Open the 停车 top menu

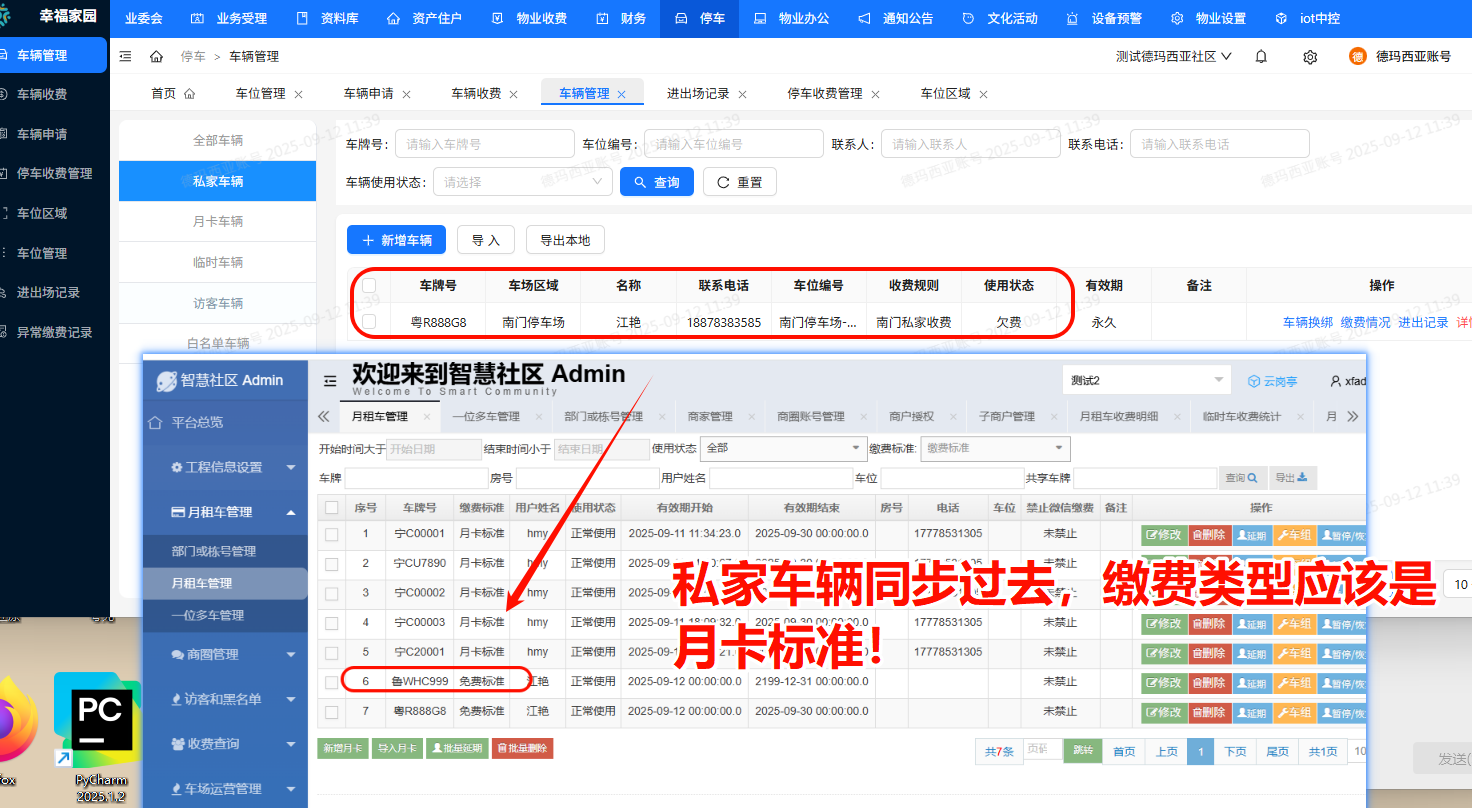pyautogui.click(x=700, y=19)
